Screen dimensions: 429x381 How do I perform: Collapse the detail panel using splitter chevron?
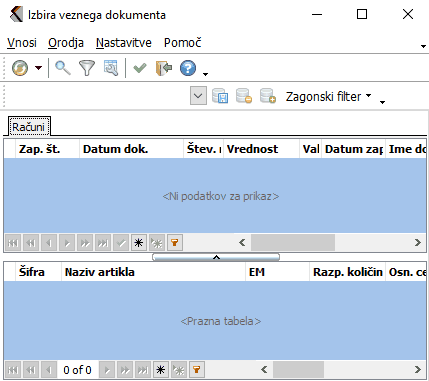[x=216, y=257]
